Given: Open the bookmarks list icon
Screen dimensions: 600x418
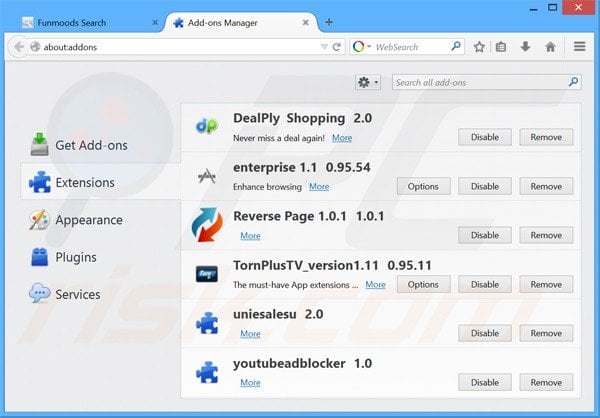Looking at the screenshot, I should pyautogui.click(x=501, y=47).
